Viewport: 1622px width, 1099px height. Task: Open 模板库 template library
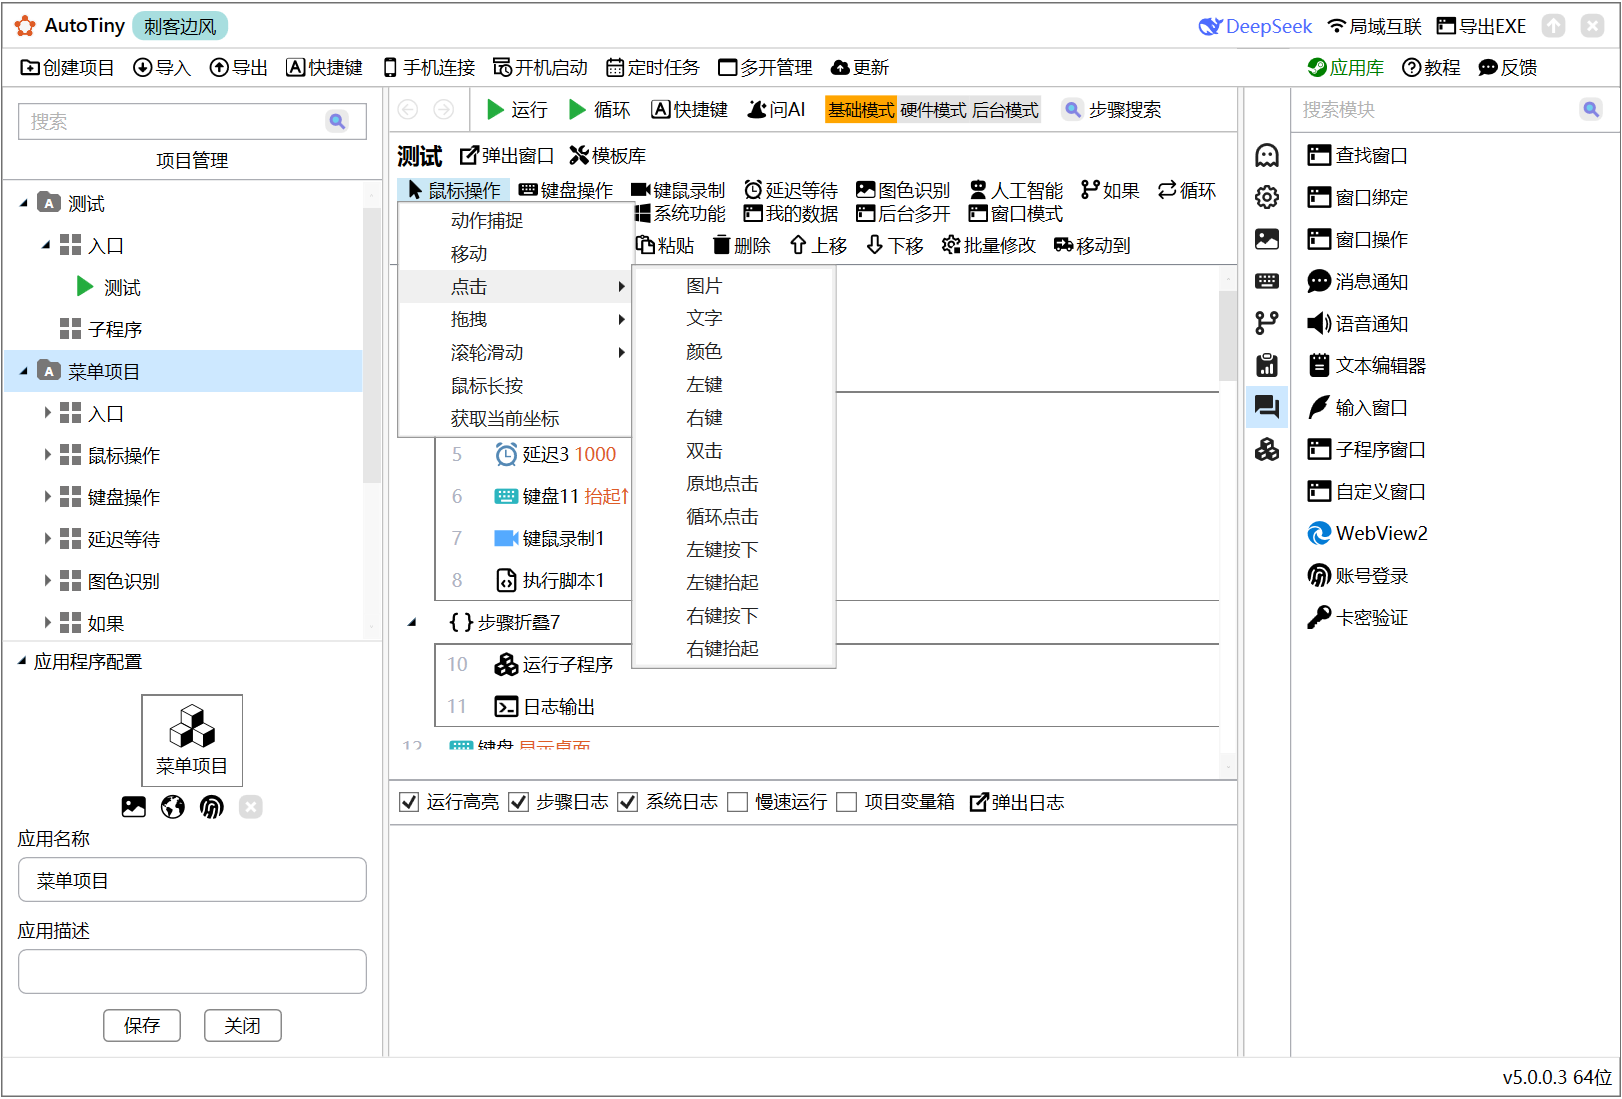point(608,155)
